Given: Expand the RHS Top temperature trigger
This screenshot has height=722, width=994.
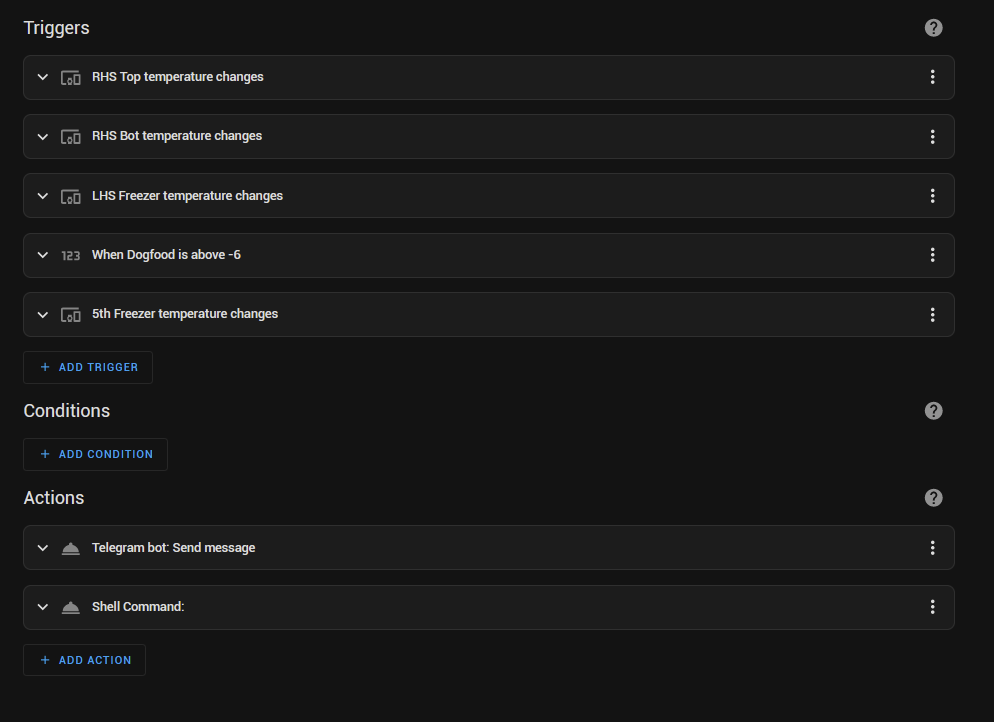Looking at the screenshot, I should coord(42,77).
